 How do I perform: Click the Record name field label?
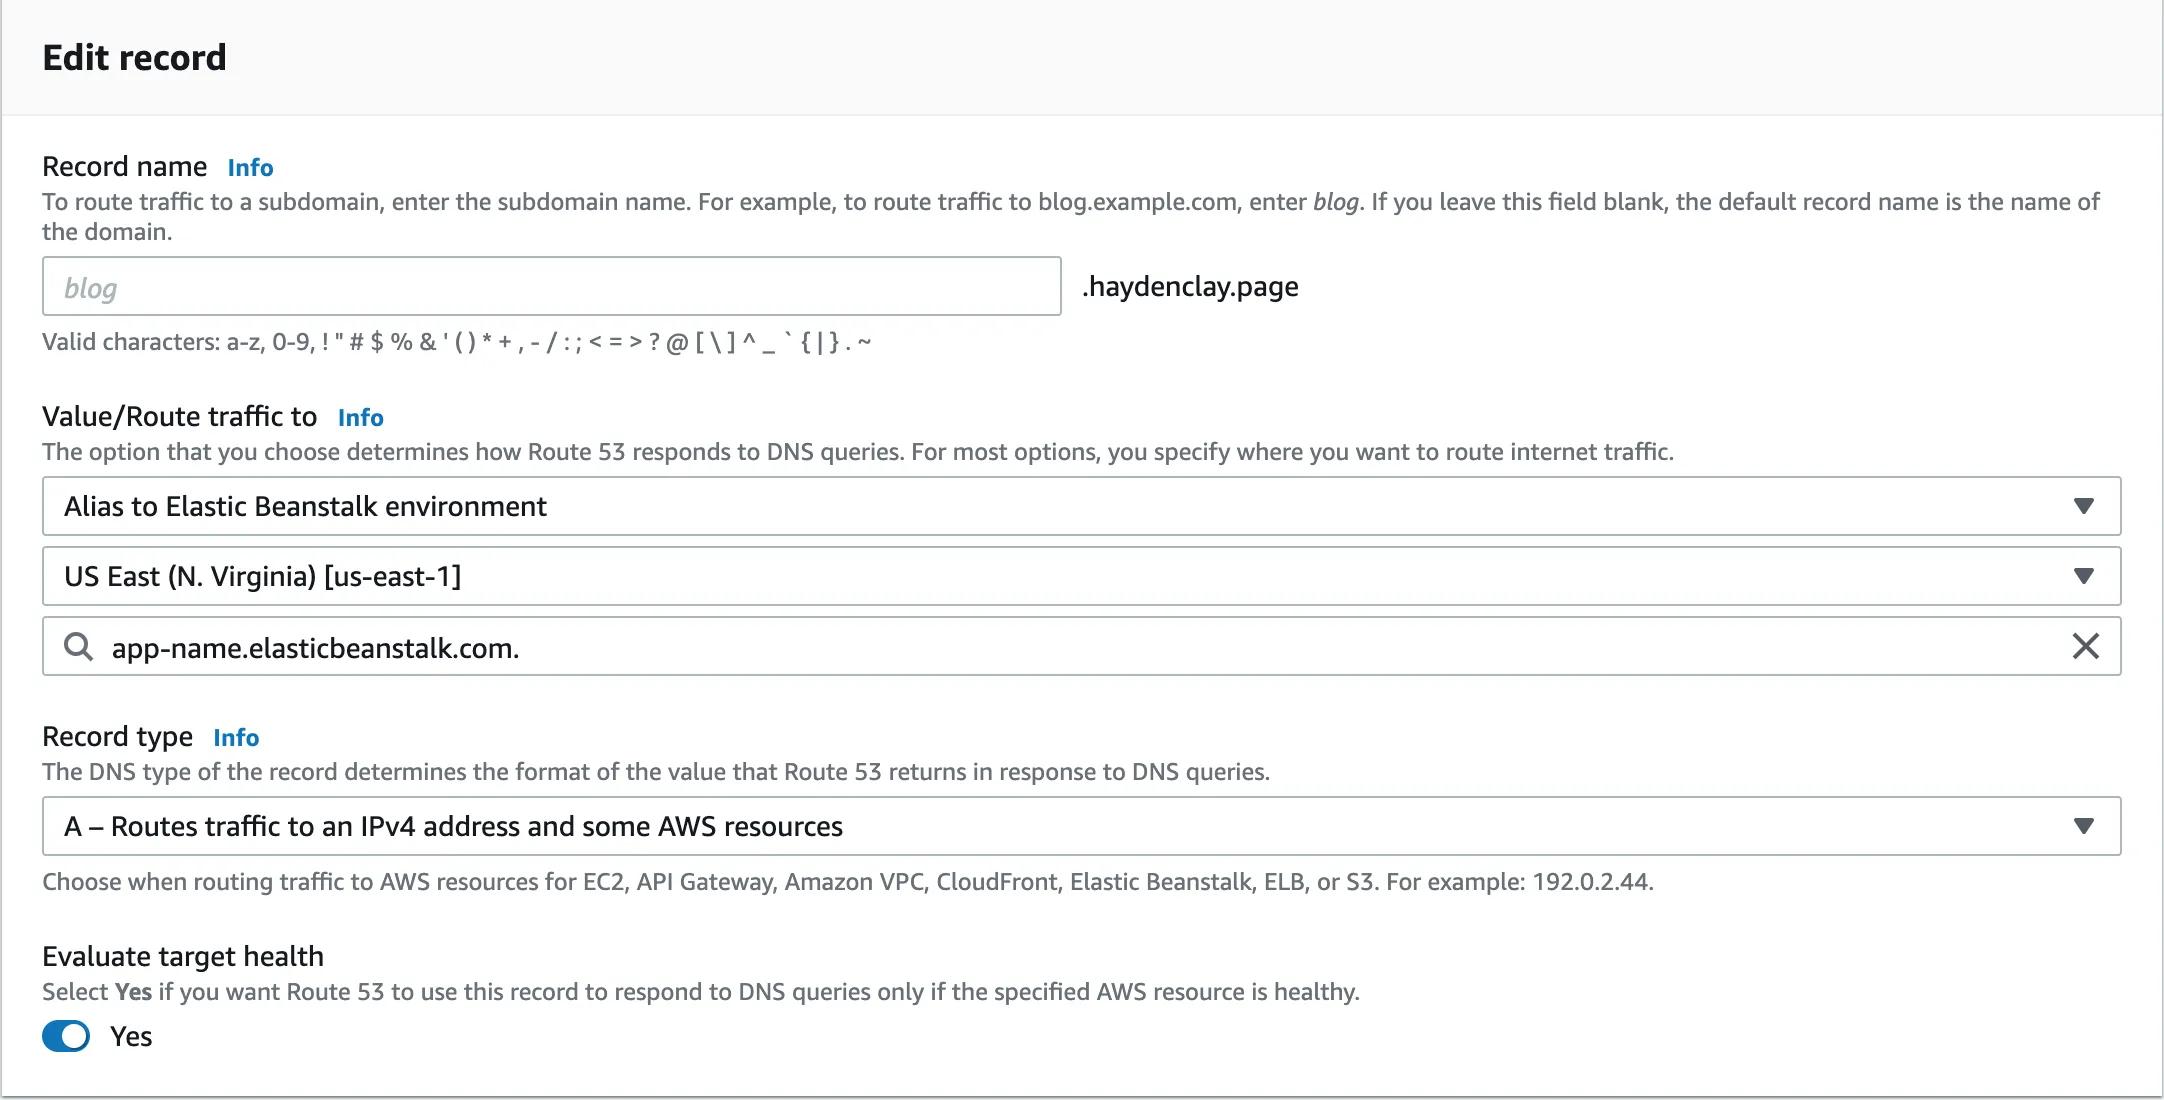[x=125, y=166]
